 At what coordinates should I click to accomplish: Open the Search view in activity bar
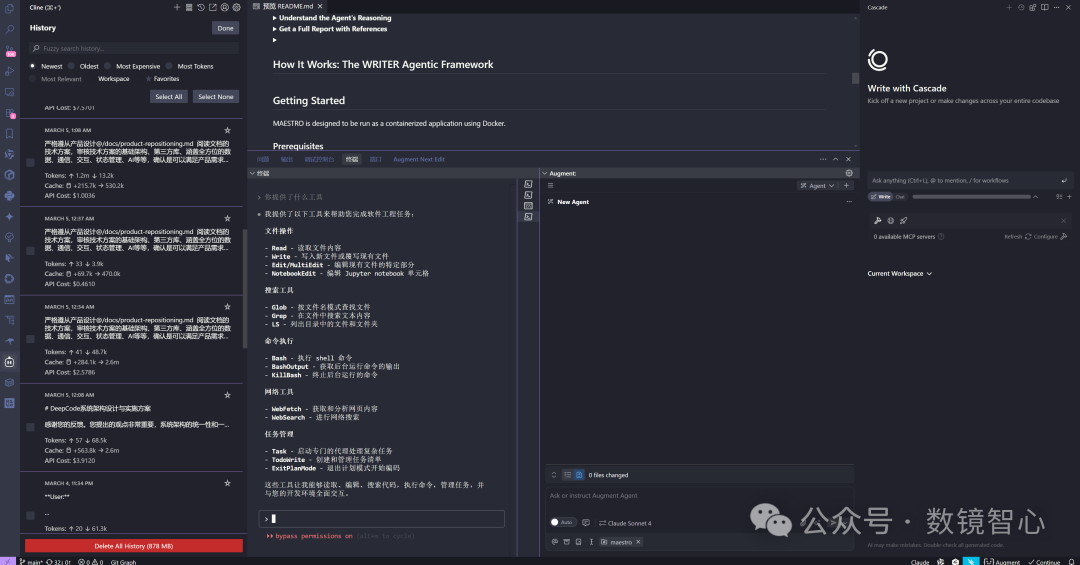click(x=10, y=30)
